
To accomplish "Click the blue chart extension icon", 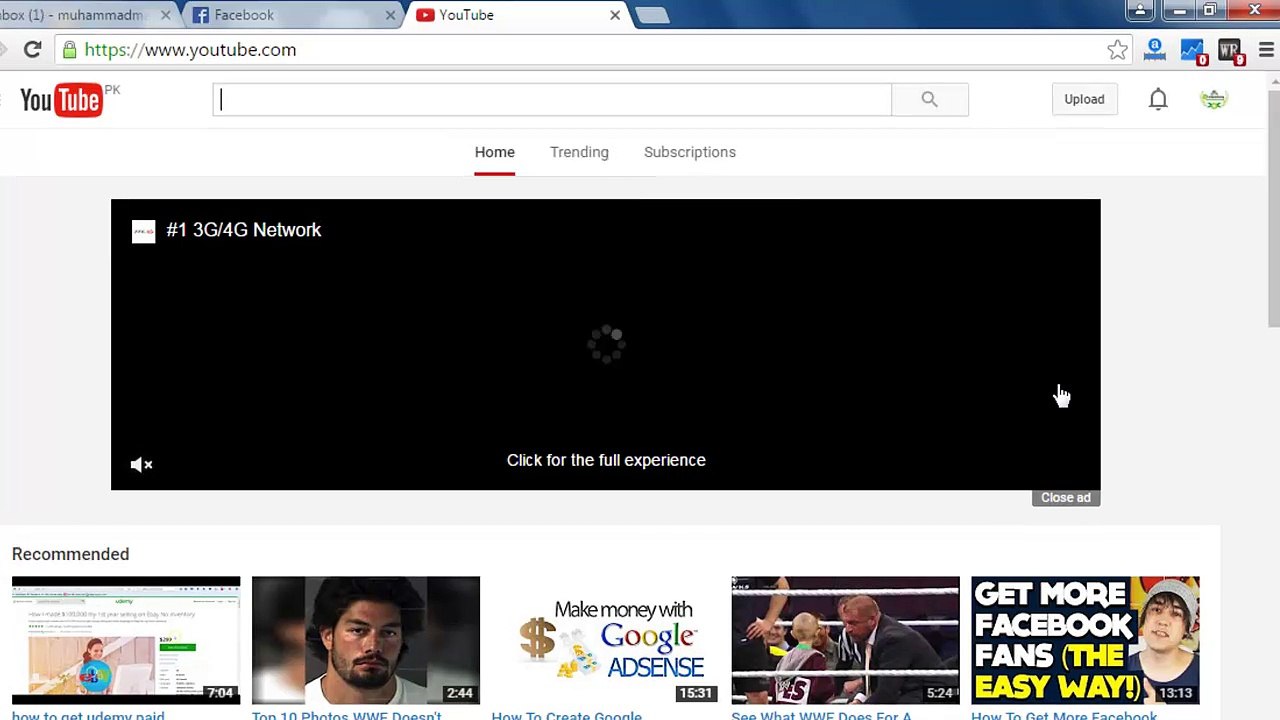I will (1193, 50).
